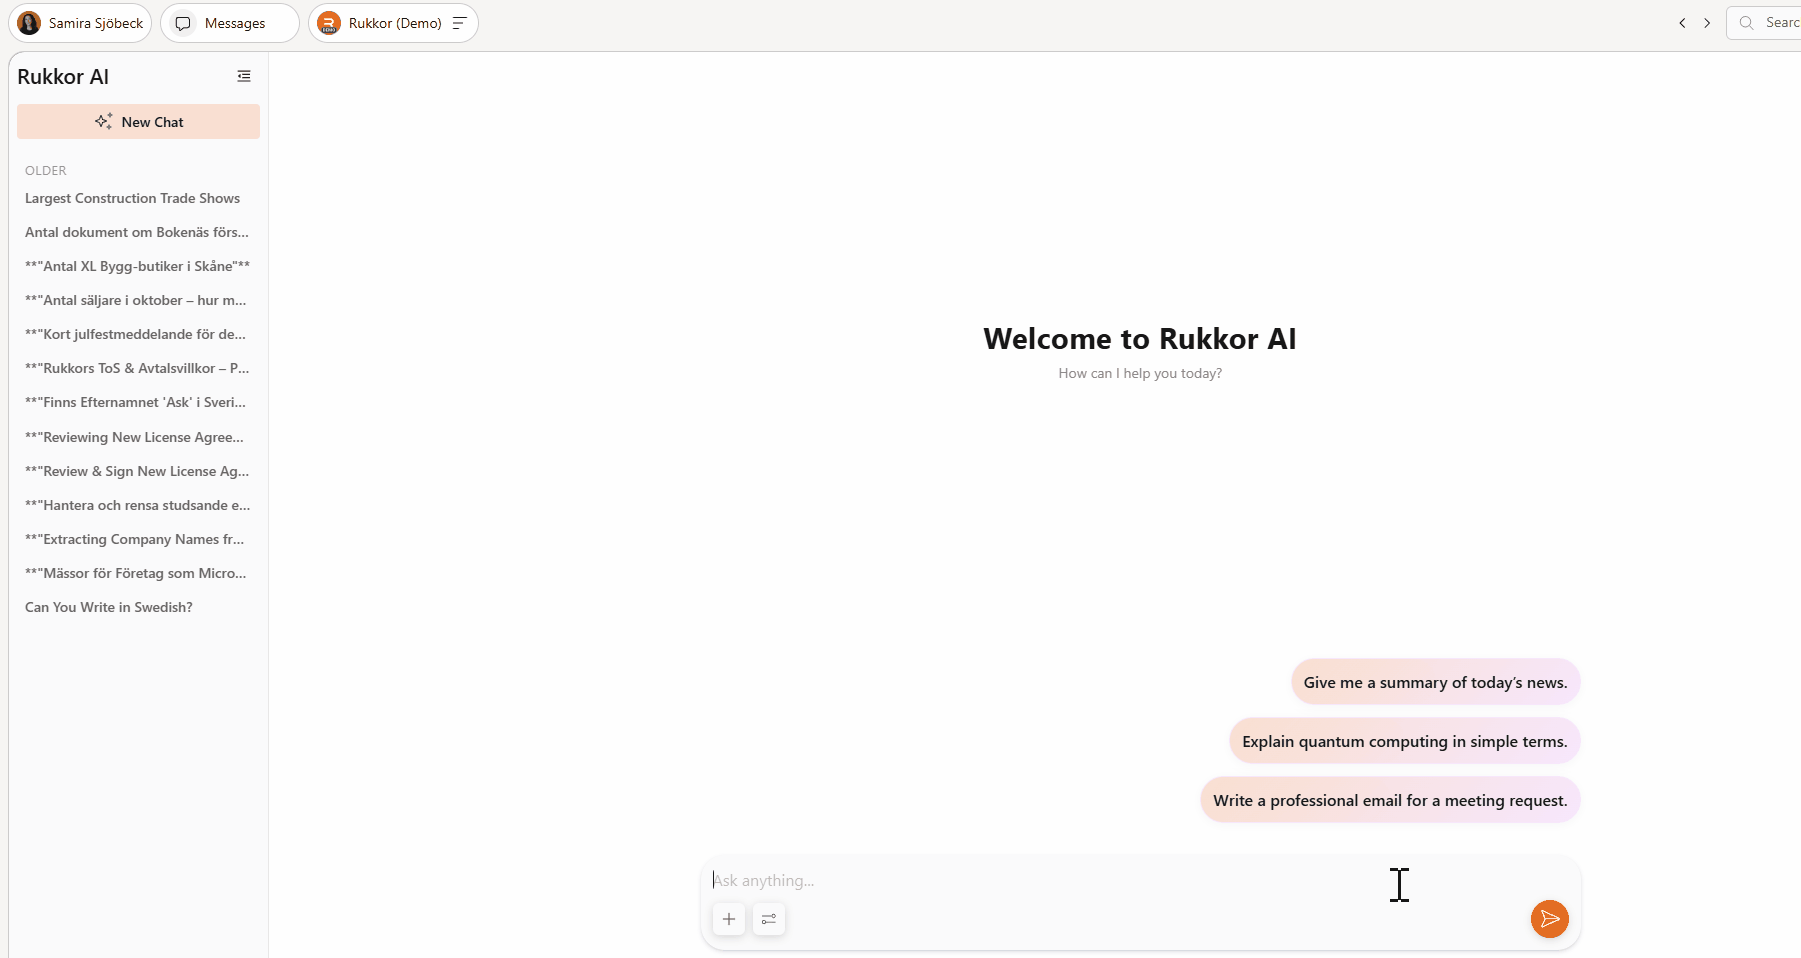Click the Messages speech bubble icon

183,23
